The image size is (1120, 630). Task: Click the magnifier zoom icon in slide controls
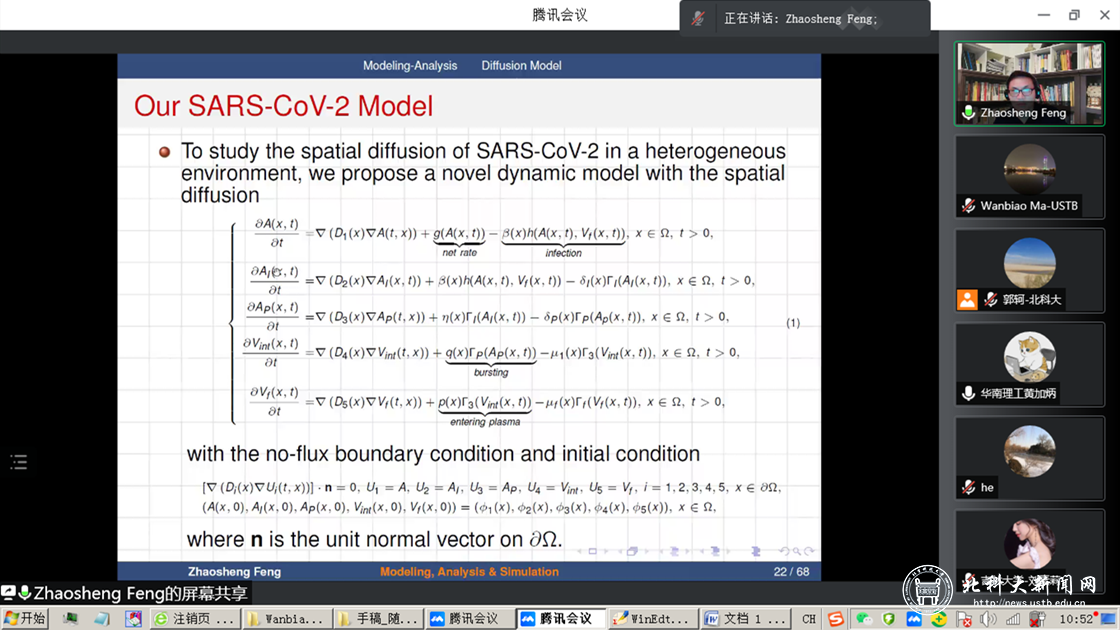[x=795, y=551]
